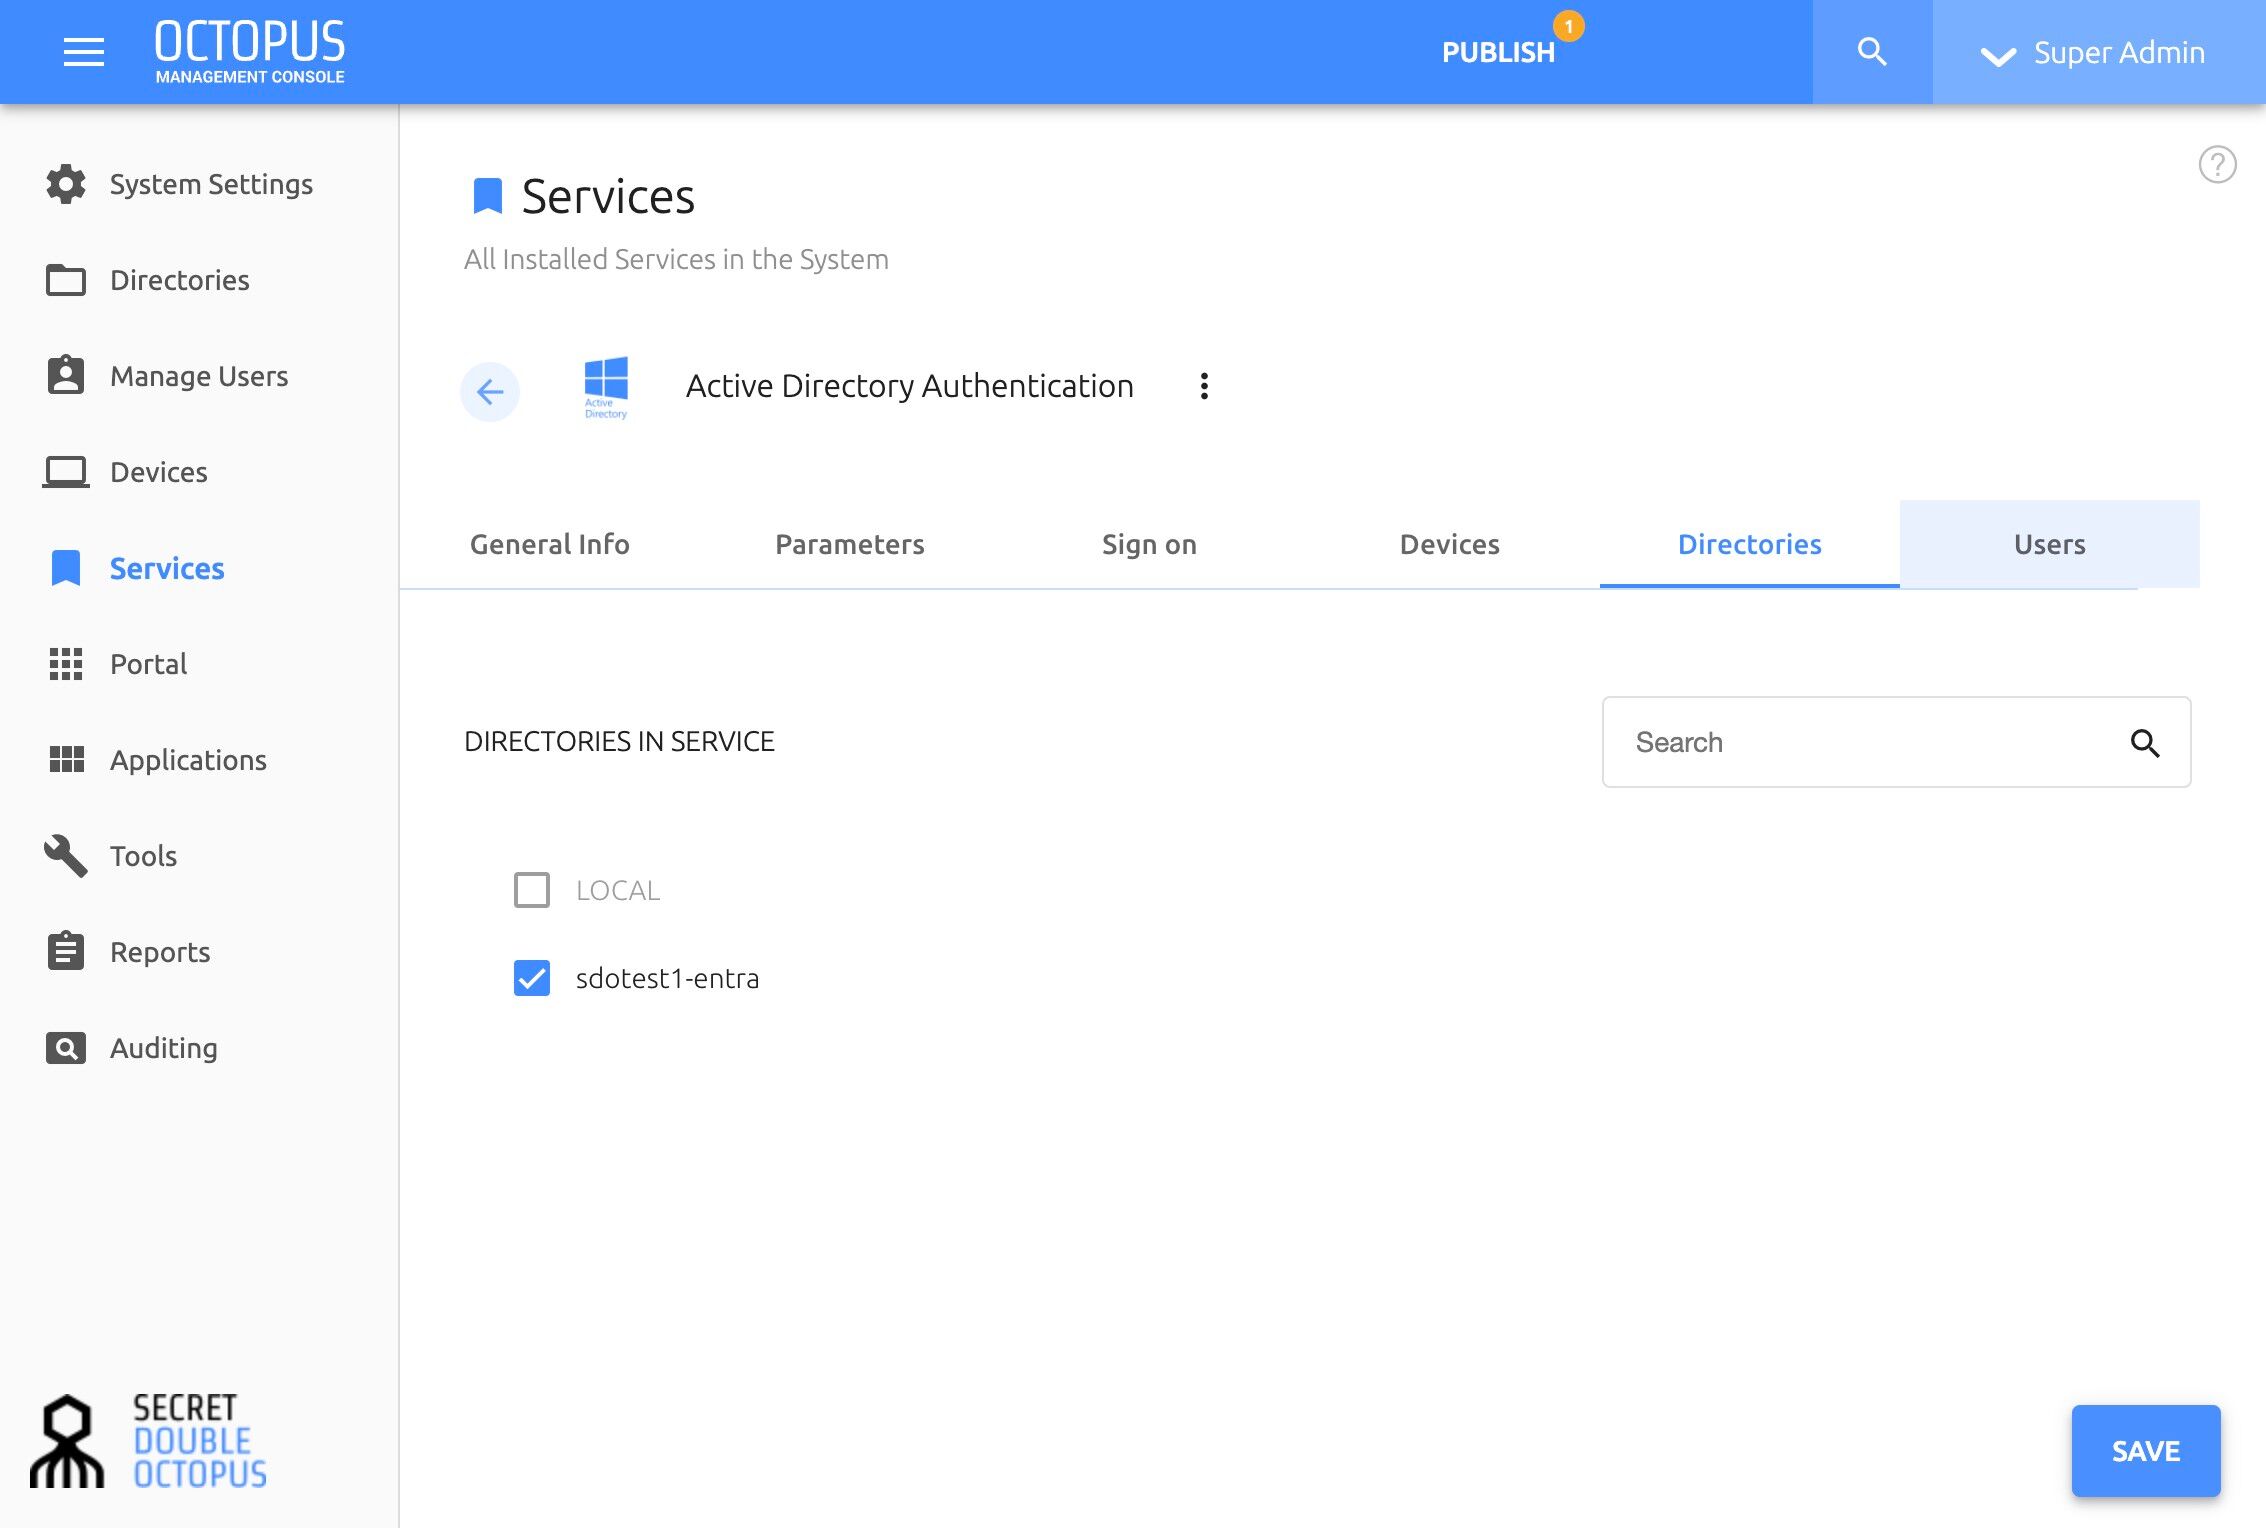Click the DIRECTORIES IN SERVICE heading
2266x1528 pixels.
coord(619,741)
